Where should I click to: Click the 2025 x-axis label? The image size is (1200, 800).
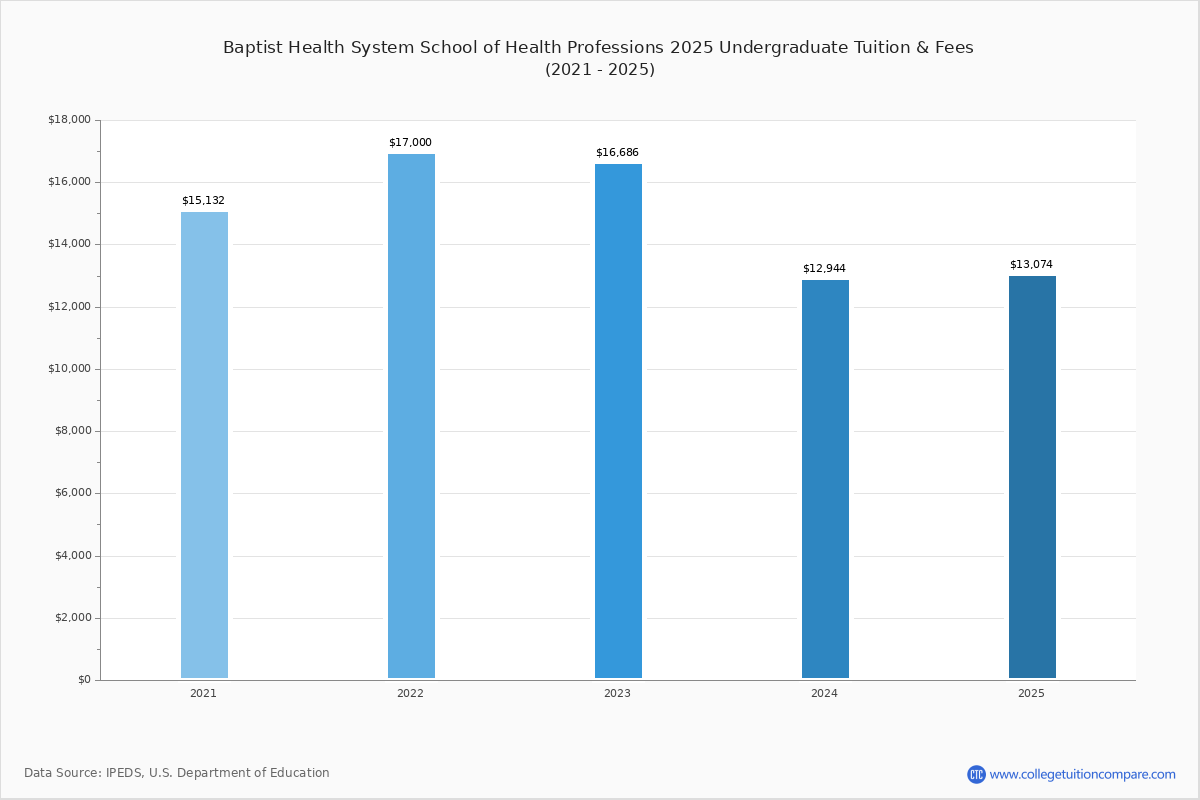click(1031, 692)
